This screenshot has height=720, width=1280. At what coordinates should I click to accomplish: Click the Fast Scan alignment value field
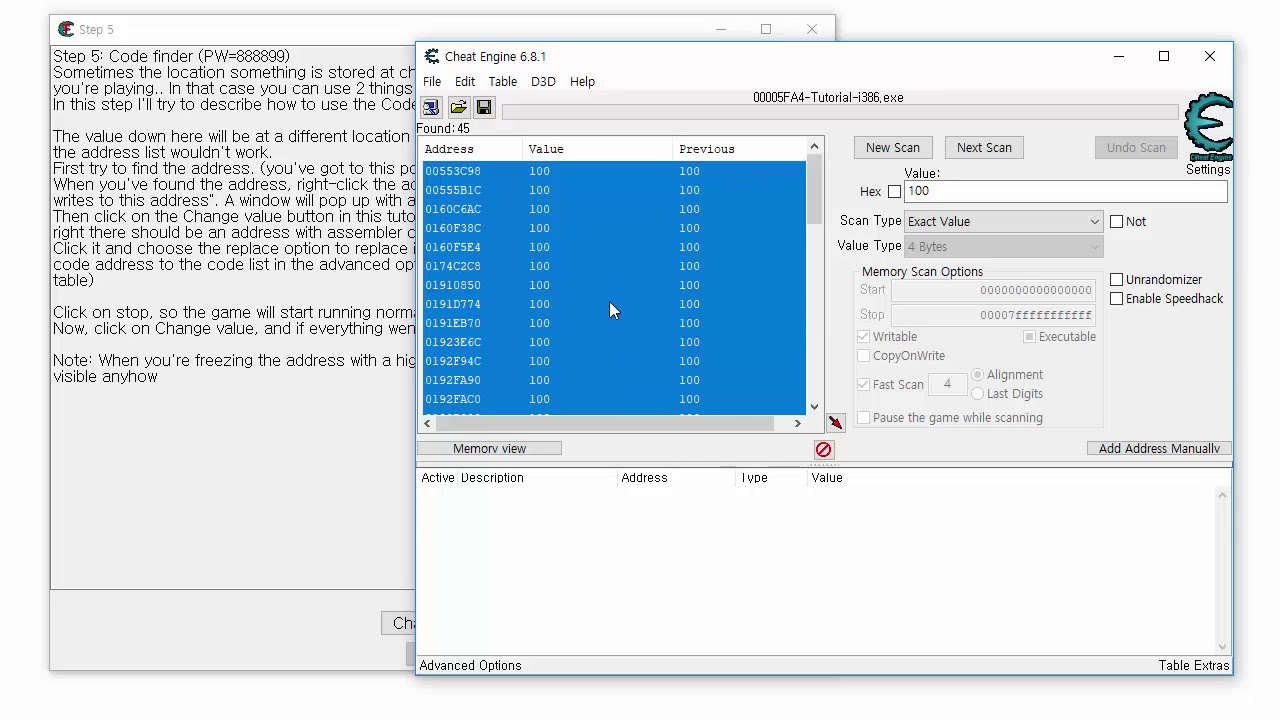point(946,385)
